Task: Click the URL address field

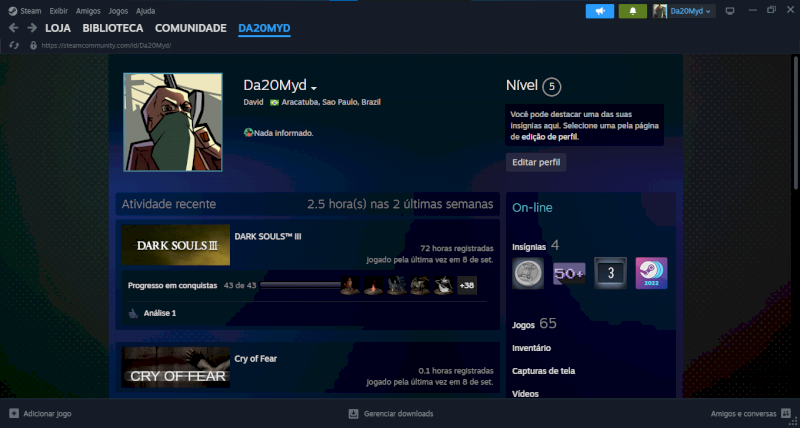Action: click(106, 45)
